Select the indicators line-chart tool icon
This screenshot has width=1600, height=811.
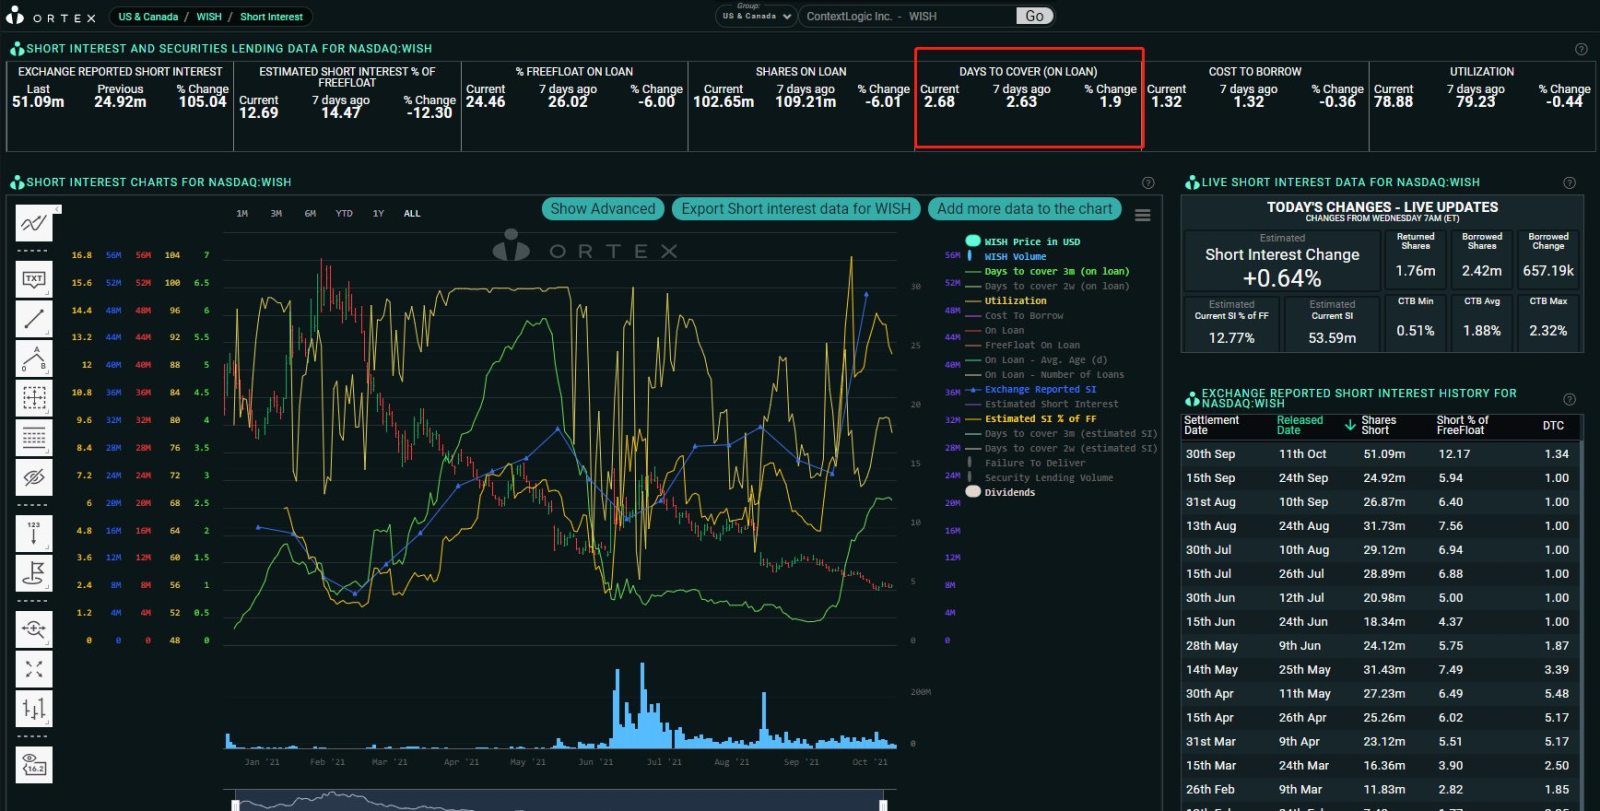(34, 222)
